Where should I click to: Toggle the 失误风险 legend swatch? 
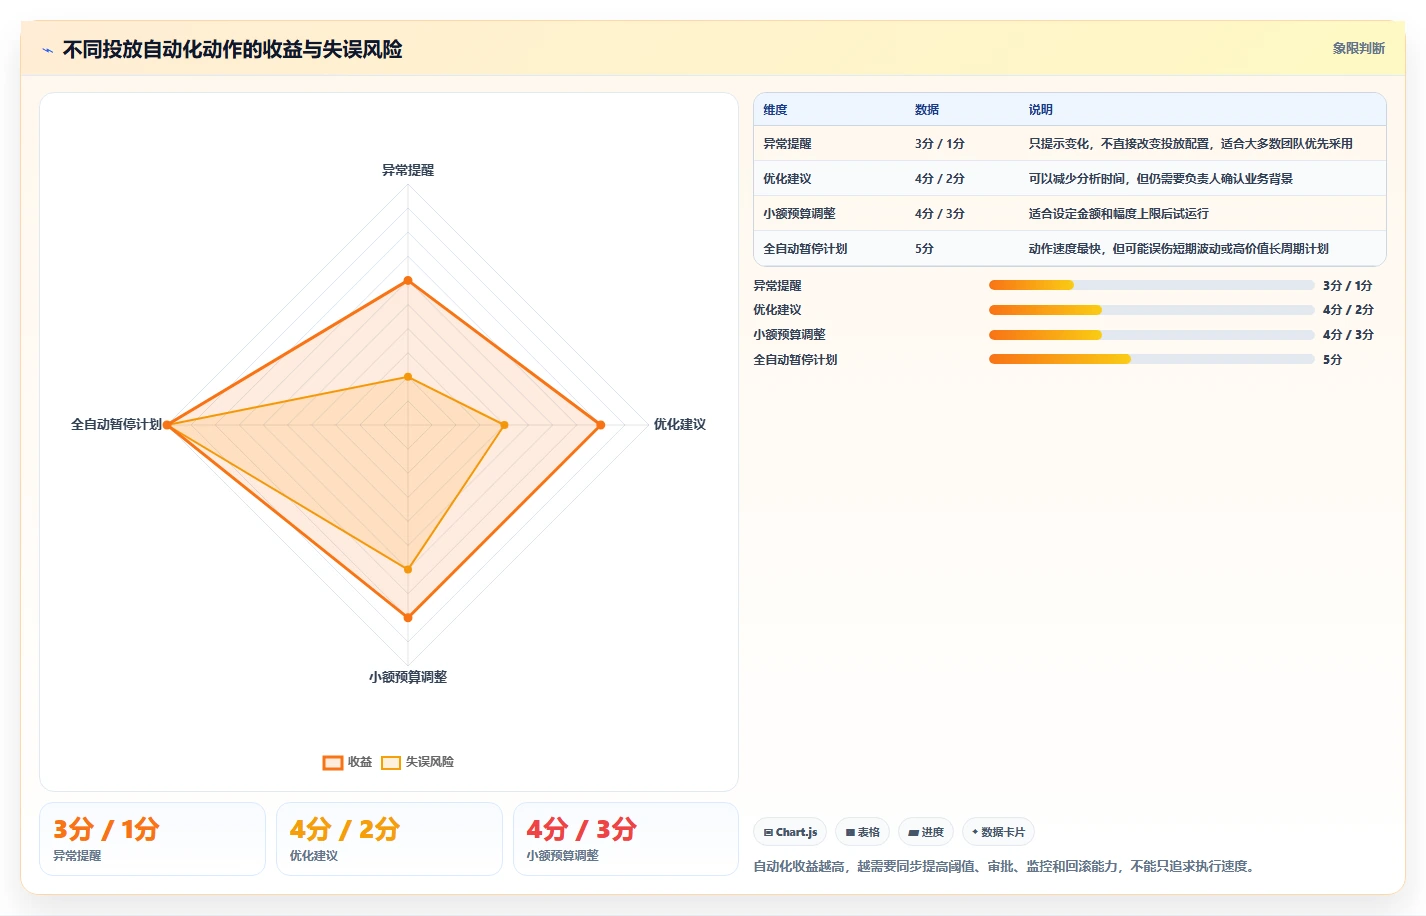coord(390,762)
